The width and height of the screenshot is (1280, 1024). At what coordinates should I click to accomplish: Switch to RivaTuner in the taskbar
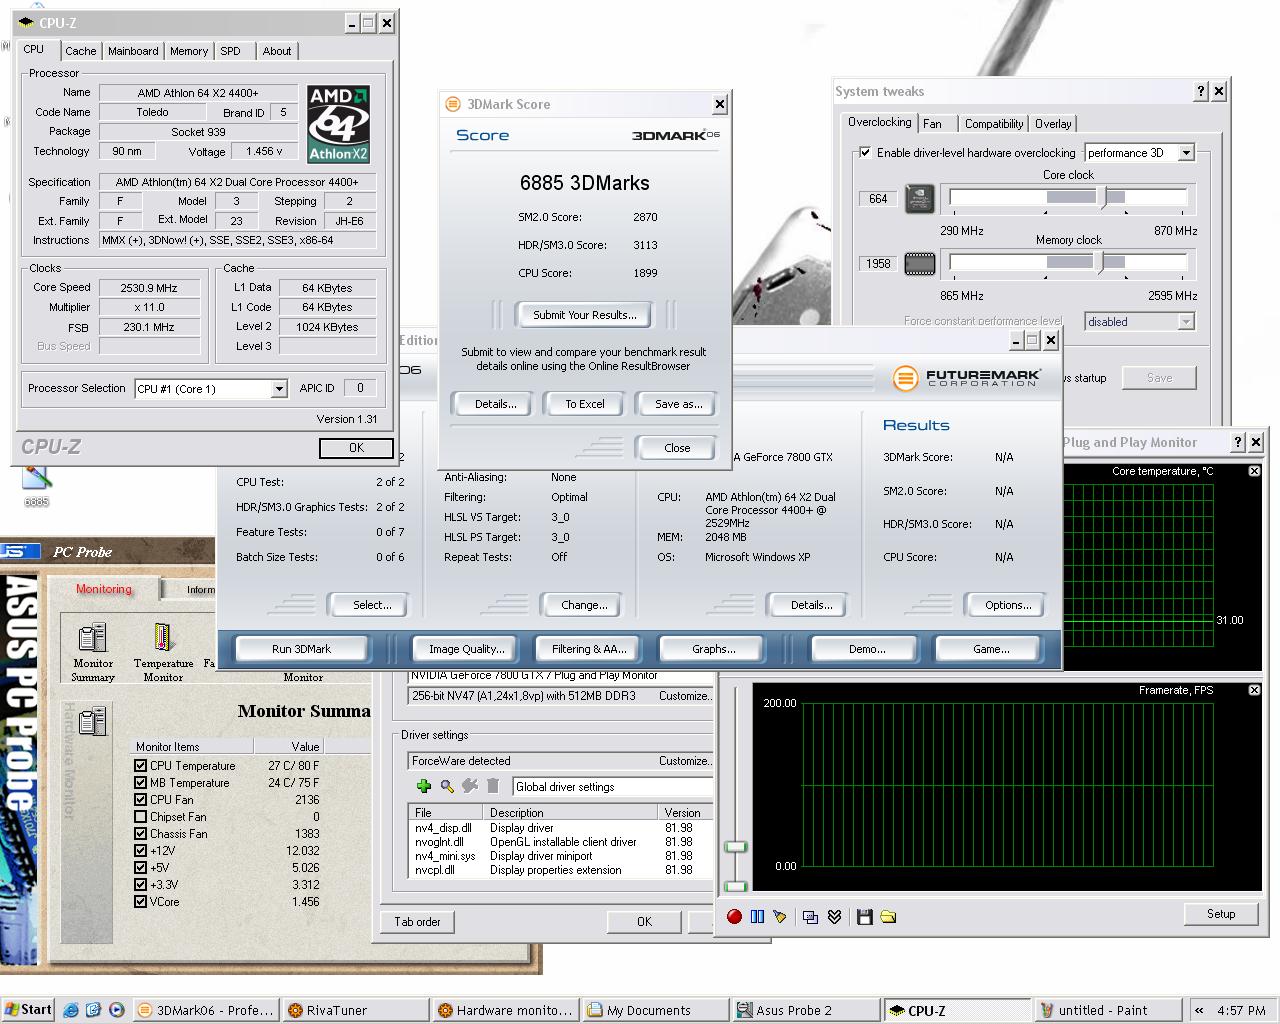pos(354,1010)
